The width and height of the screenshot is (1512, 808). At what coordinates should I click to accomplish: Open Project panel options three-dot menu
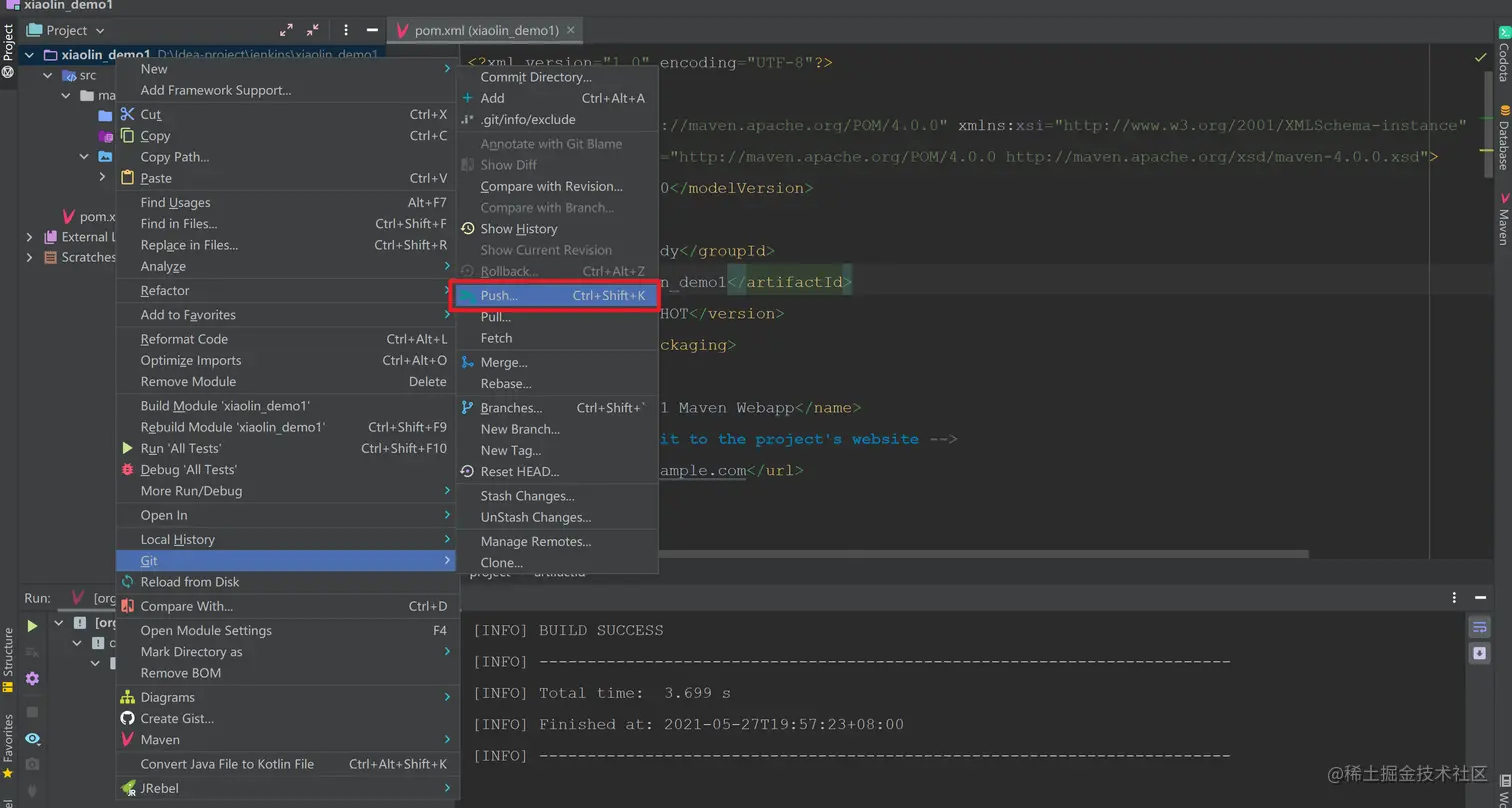[x=346, y=30]
